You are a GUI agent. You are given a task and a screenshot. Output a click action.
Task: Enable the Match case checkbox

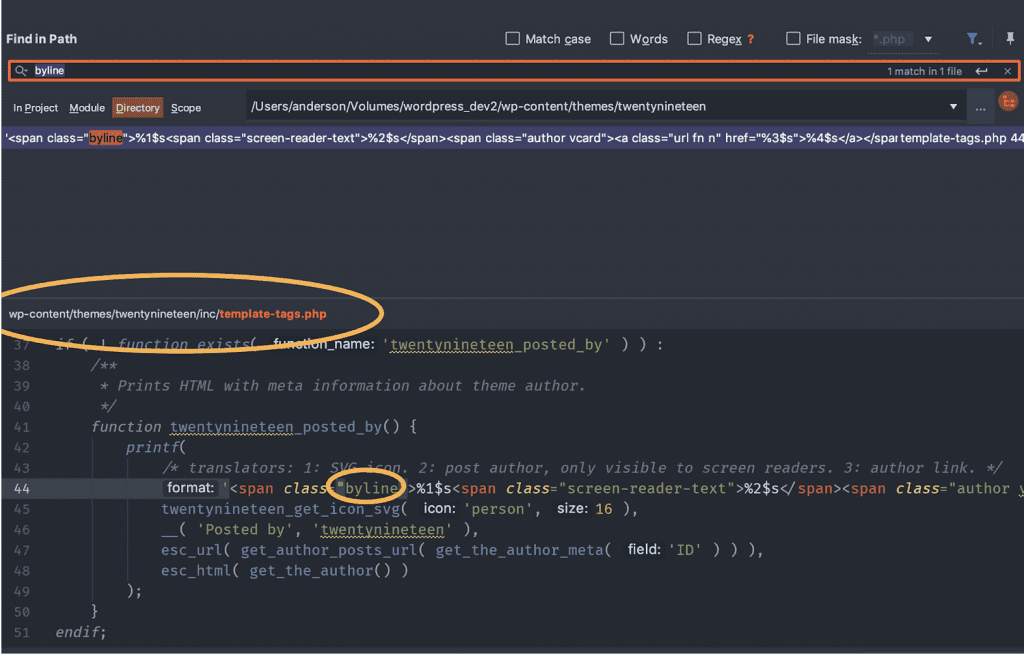click(513, 39)
